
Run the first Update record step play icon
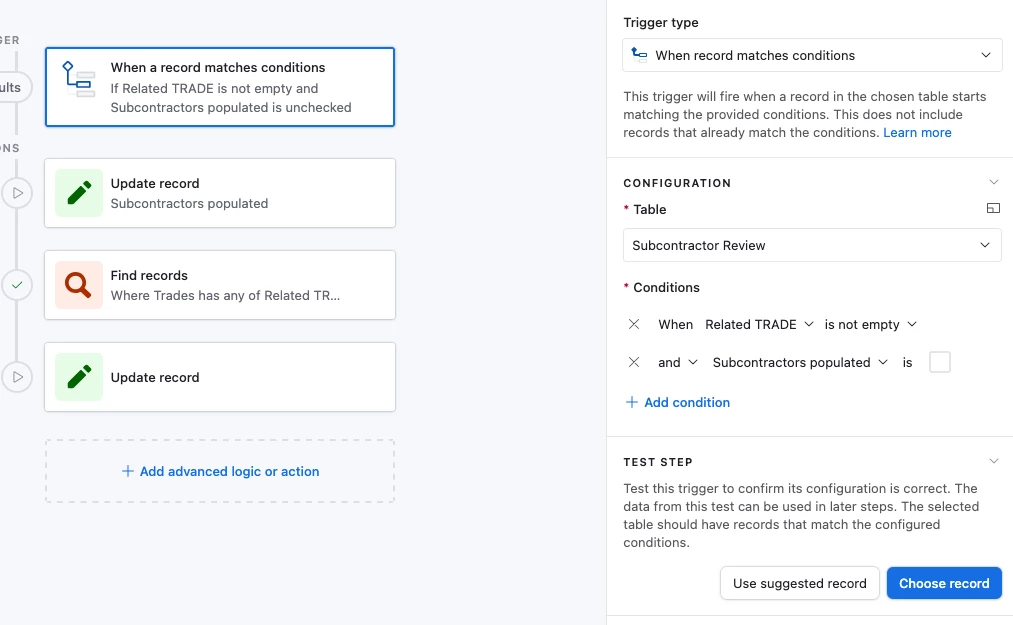click(x=17, y=193)
